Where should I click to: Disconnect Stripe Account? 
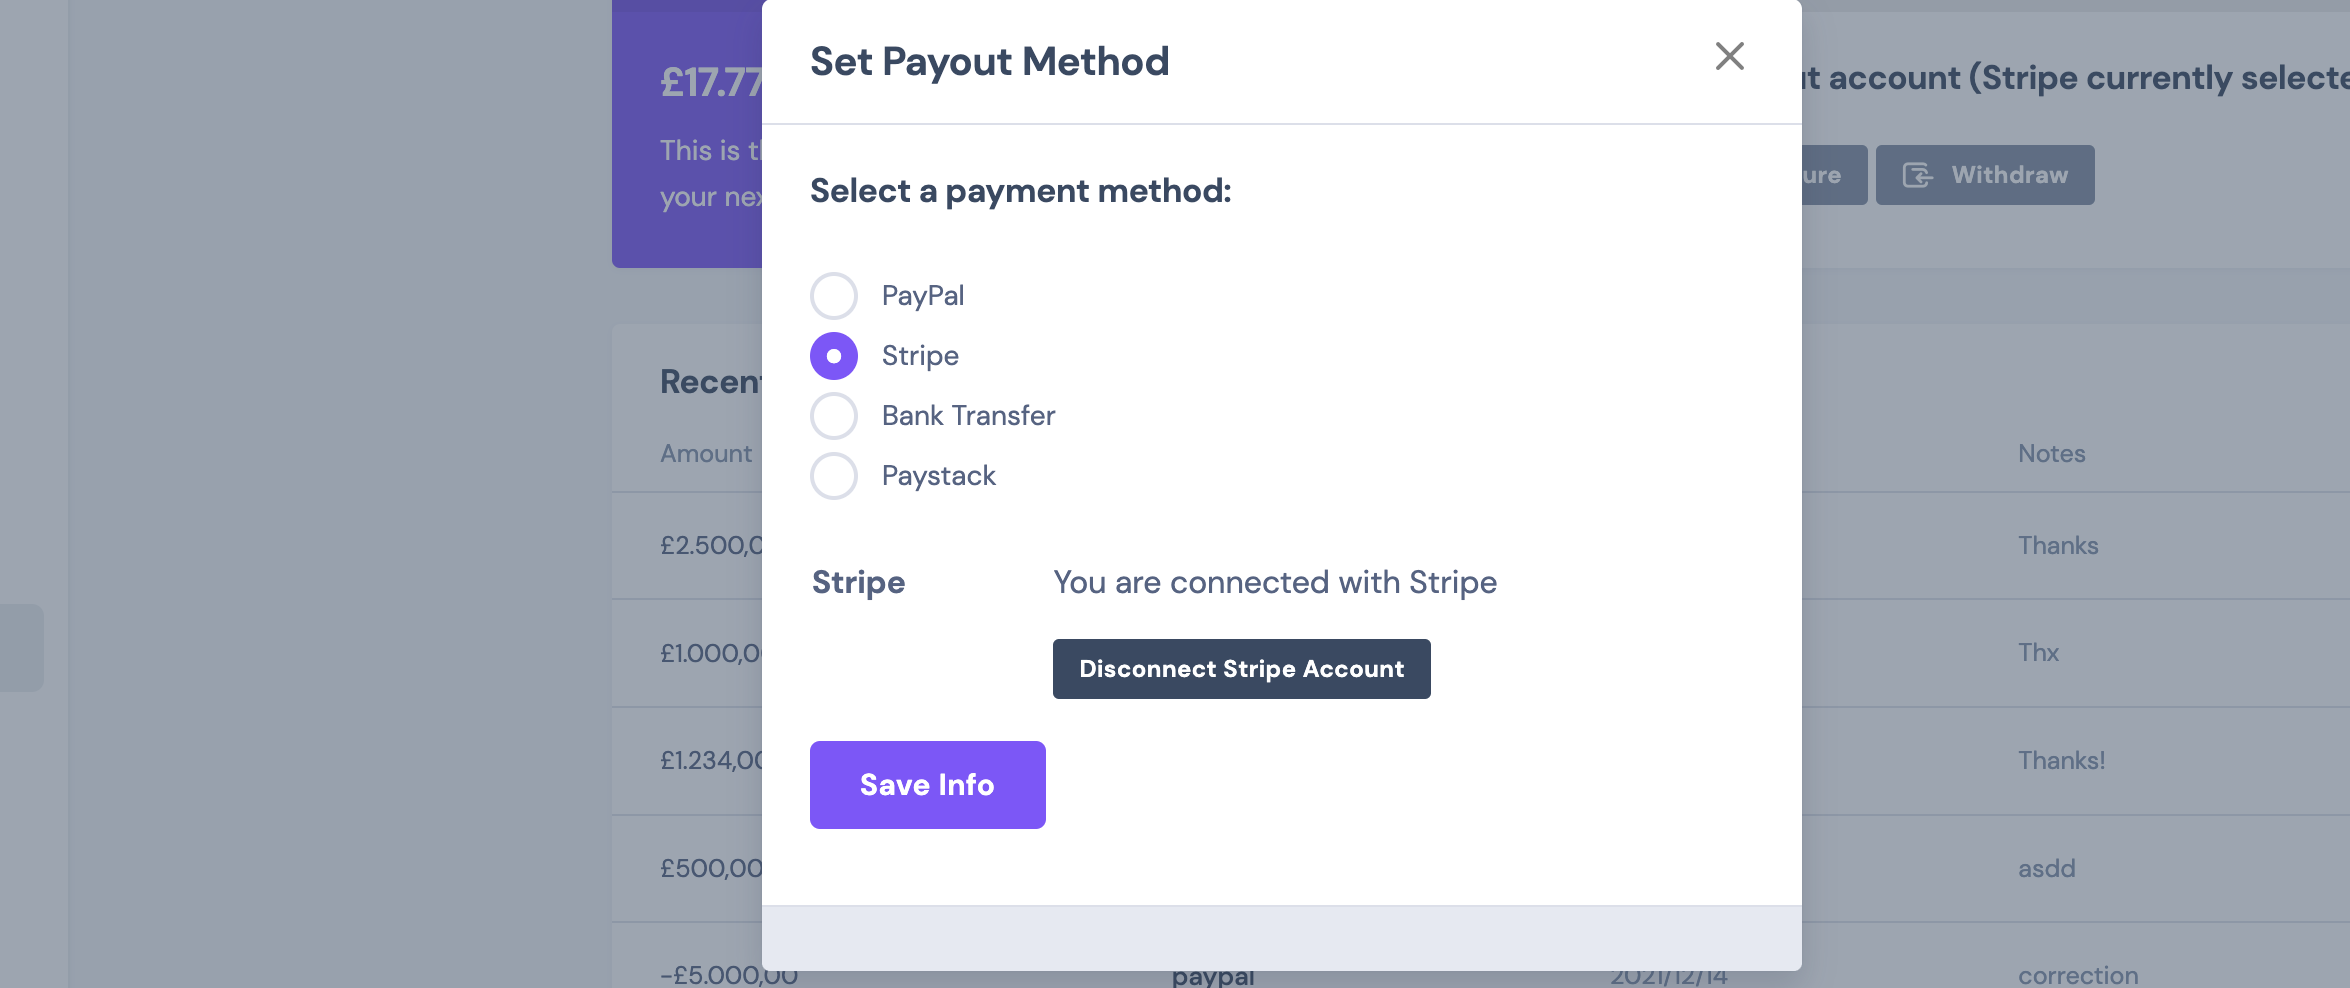pos(1241,669)
